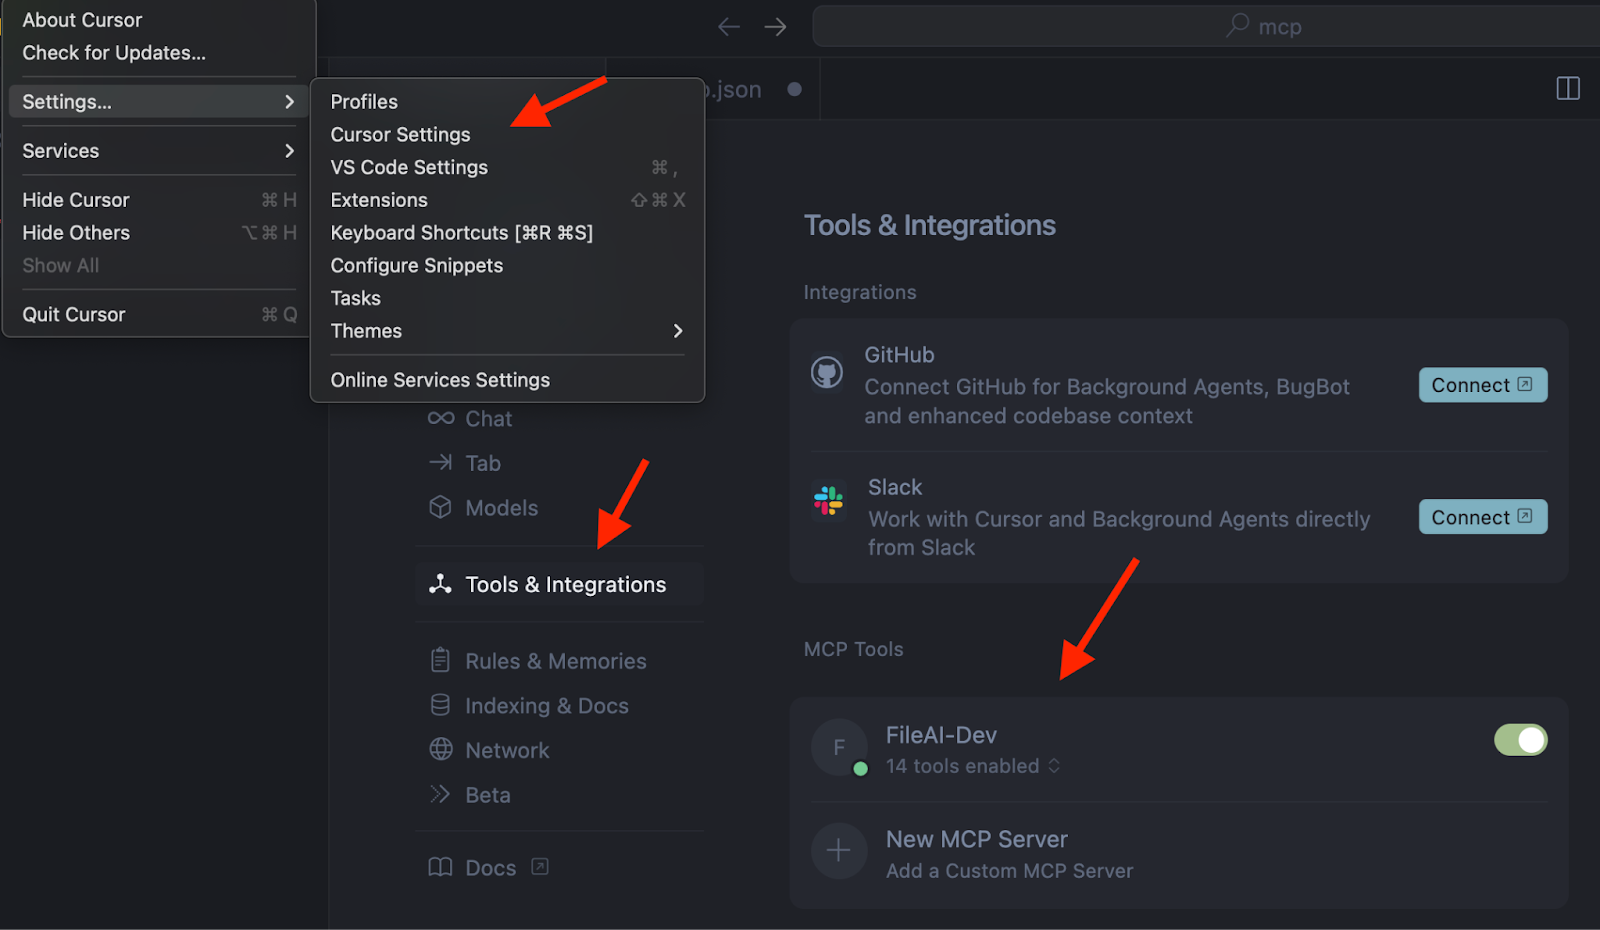This screenshot has width=1600, height=930.
Task: Add a New MCP Server
Action: pos(1179,853)
